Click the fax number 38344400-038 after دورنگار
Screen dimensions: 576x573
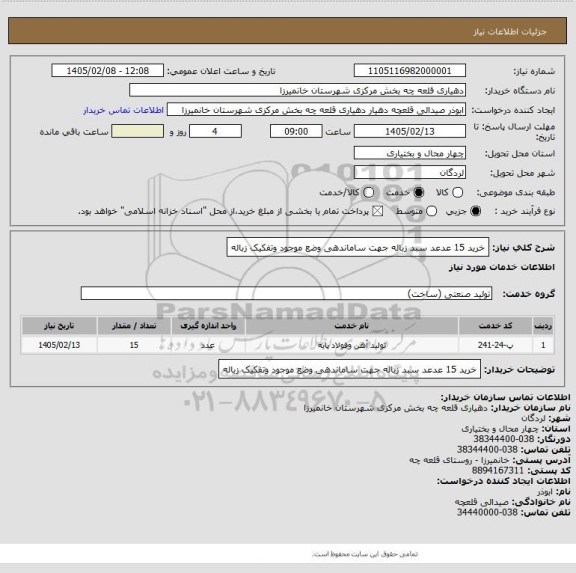(x=503, y=439)
